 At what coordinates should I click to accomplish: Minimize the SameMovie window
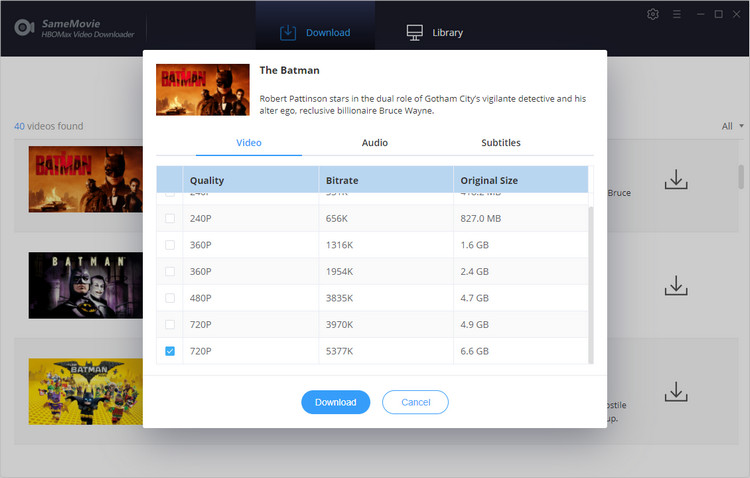point(701,14)
